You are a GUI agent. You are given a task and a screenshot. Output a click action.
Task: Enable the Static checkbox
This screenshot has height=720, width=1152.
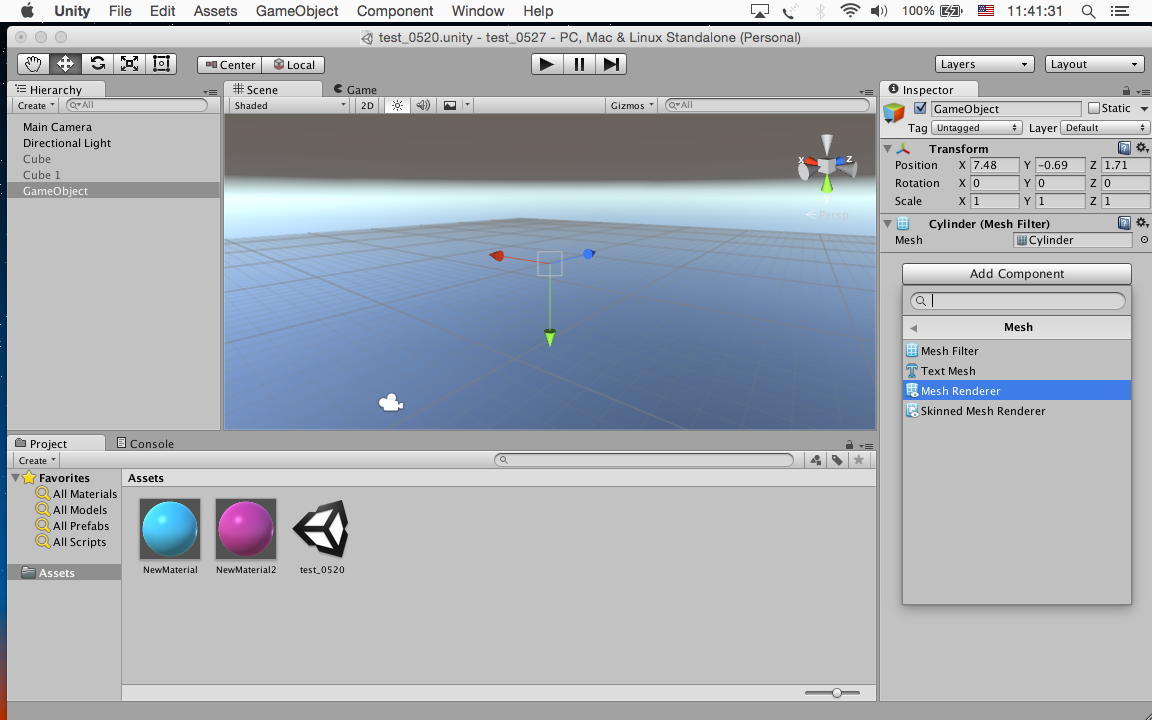[1094, 108]
